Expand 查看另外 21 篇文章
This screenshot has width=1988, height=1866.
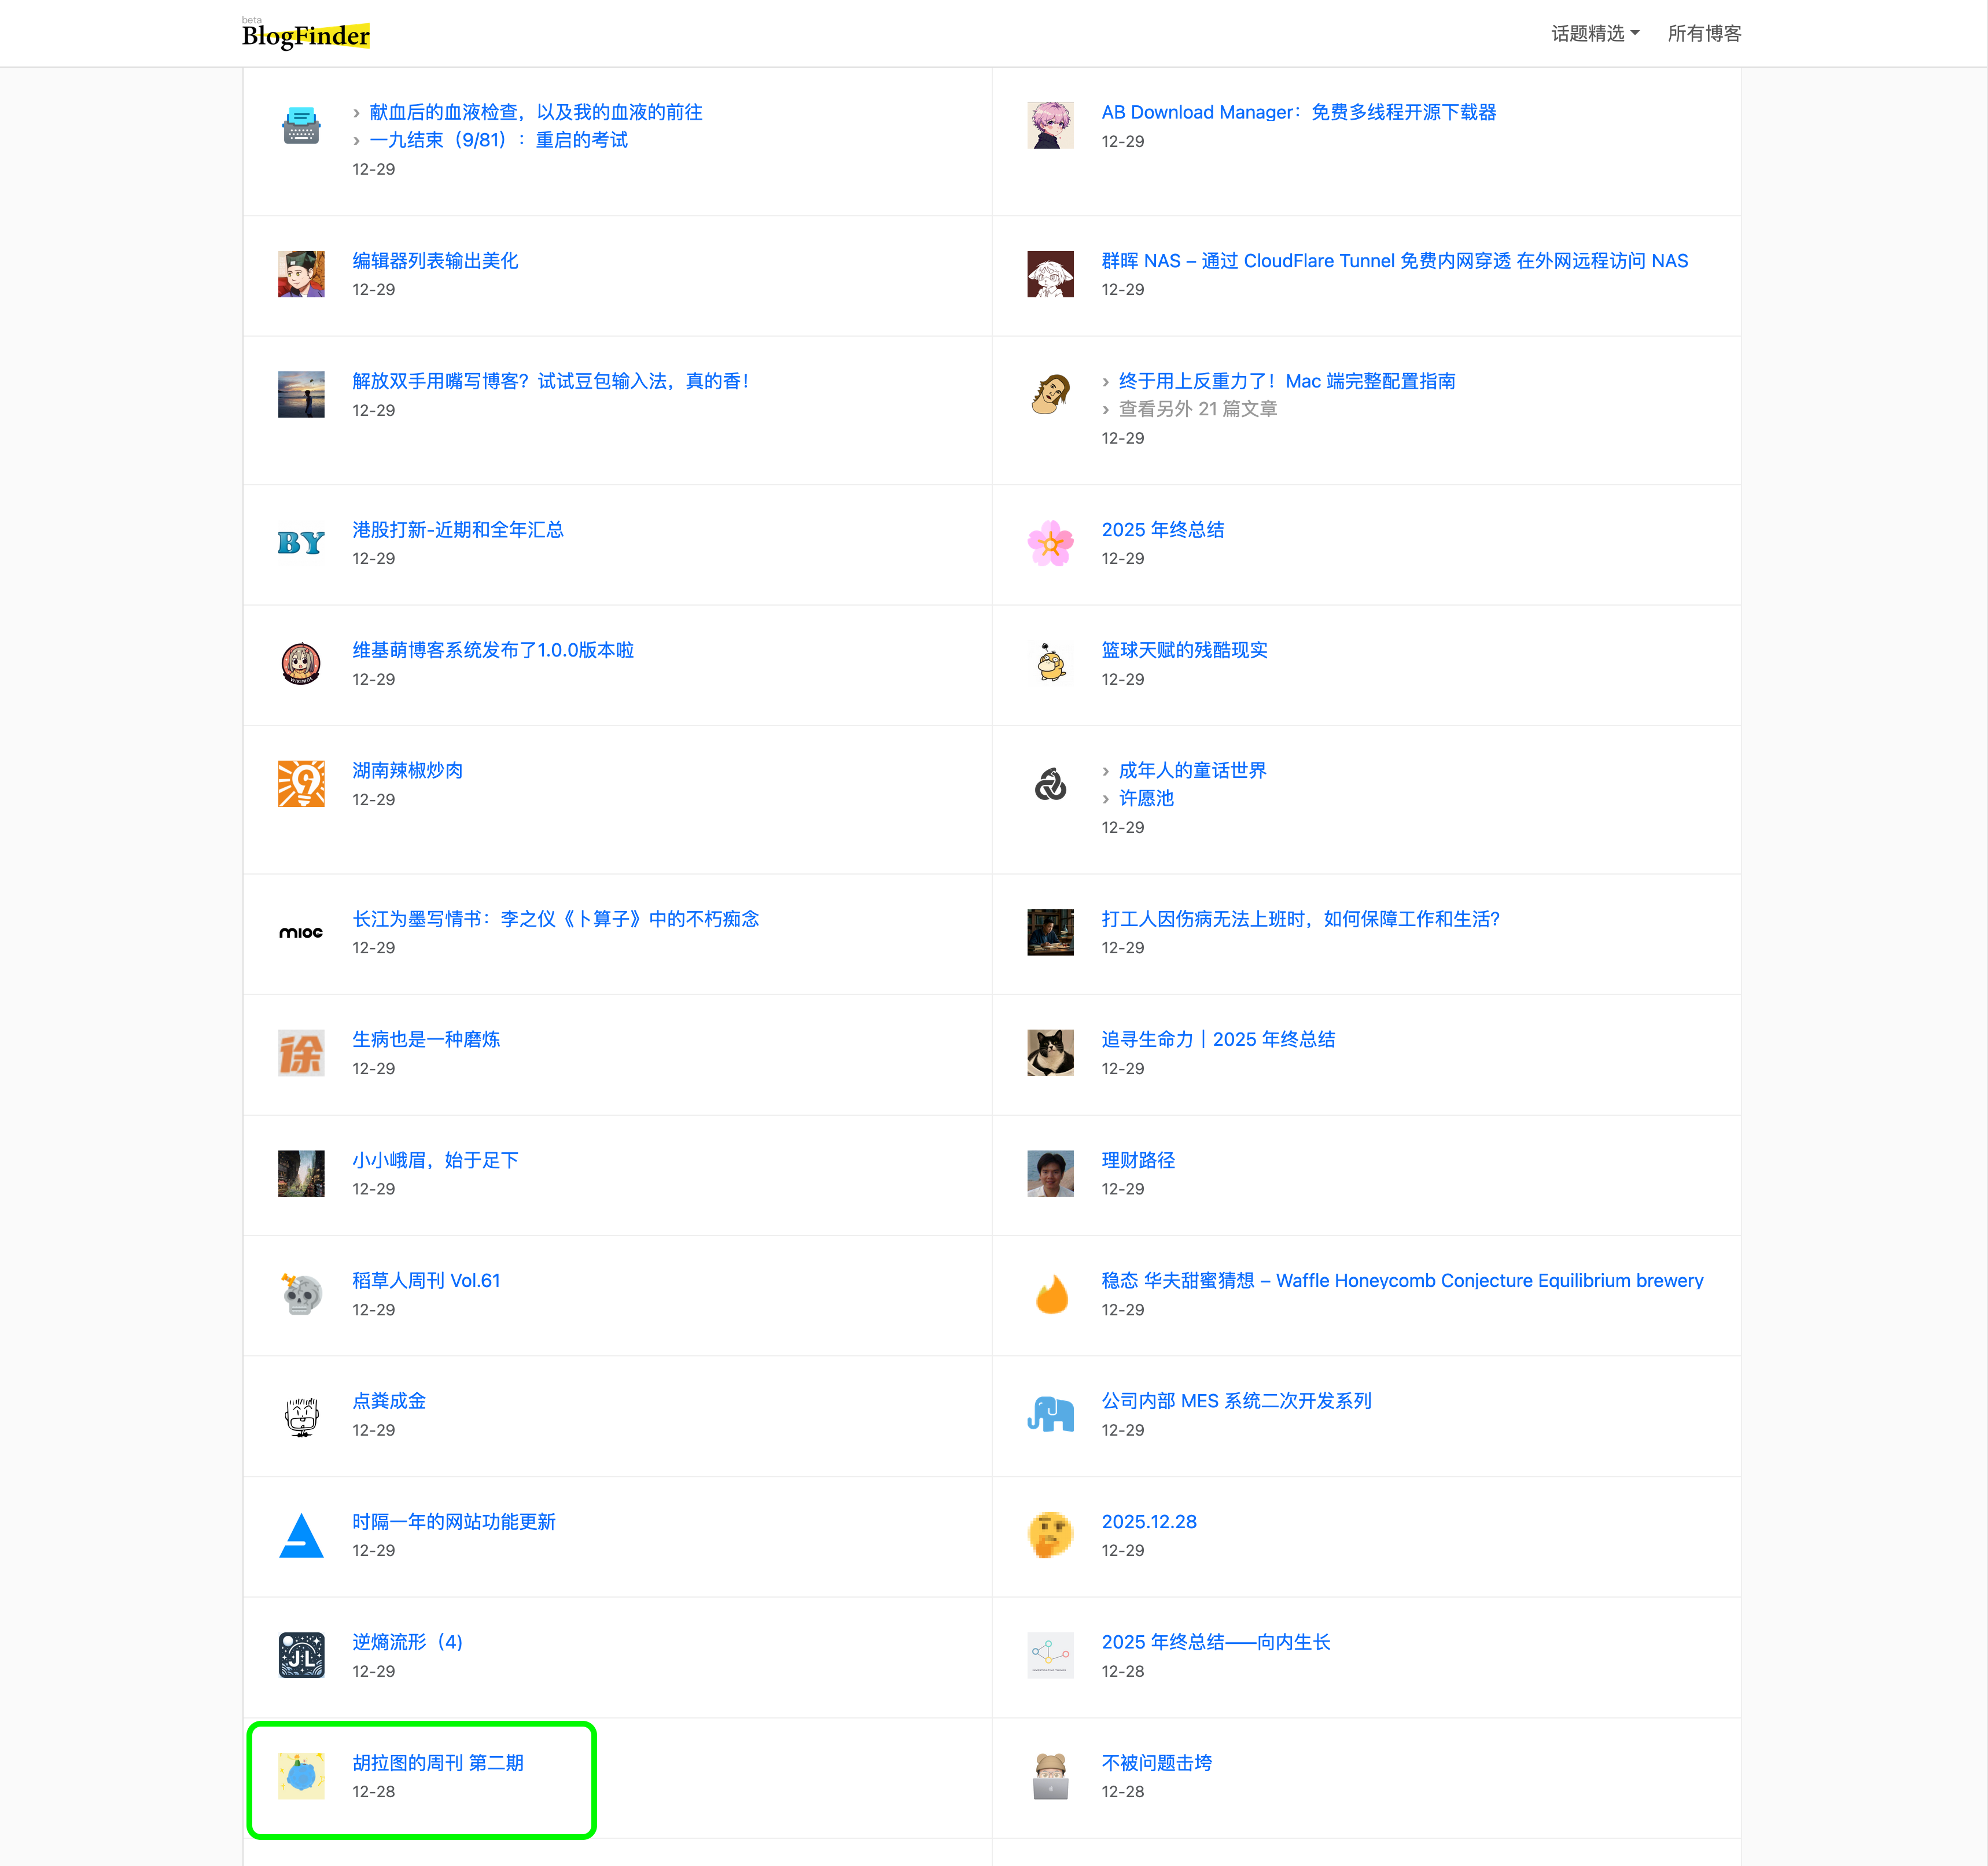(x=1198, y=409)
